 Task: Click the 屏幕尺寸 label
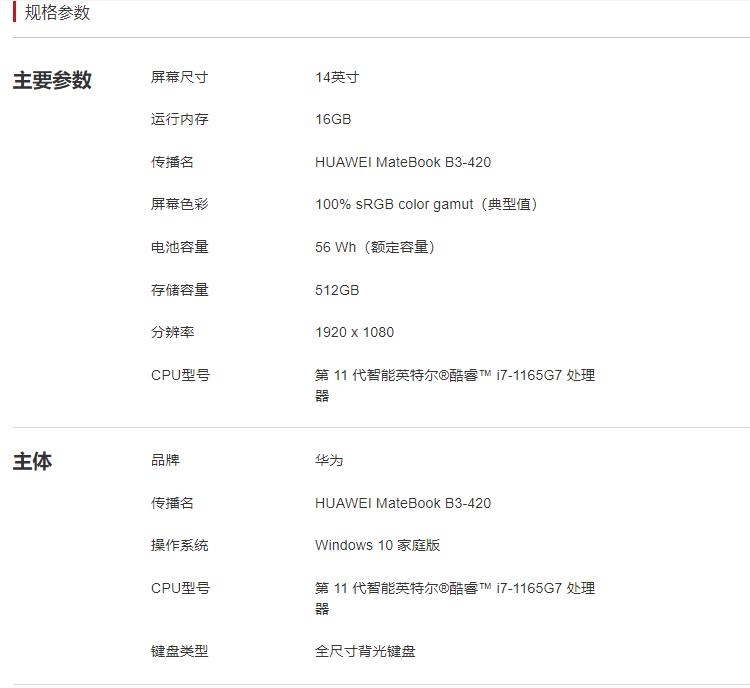[x=179, y=77]
